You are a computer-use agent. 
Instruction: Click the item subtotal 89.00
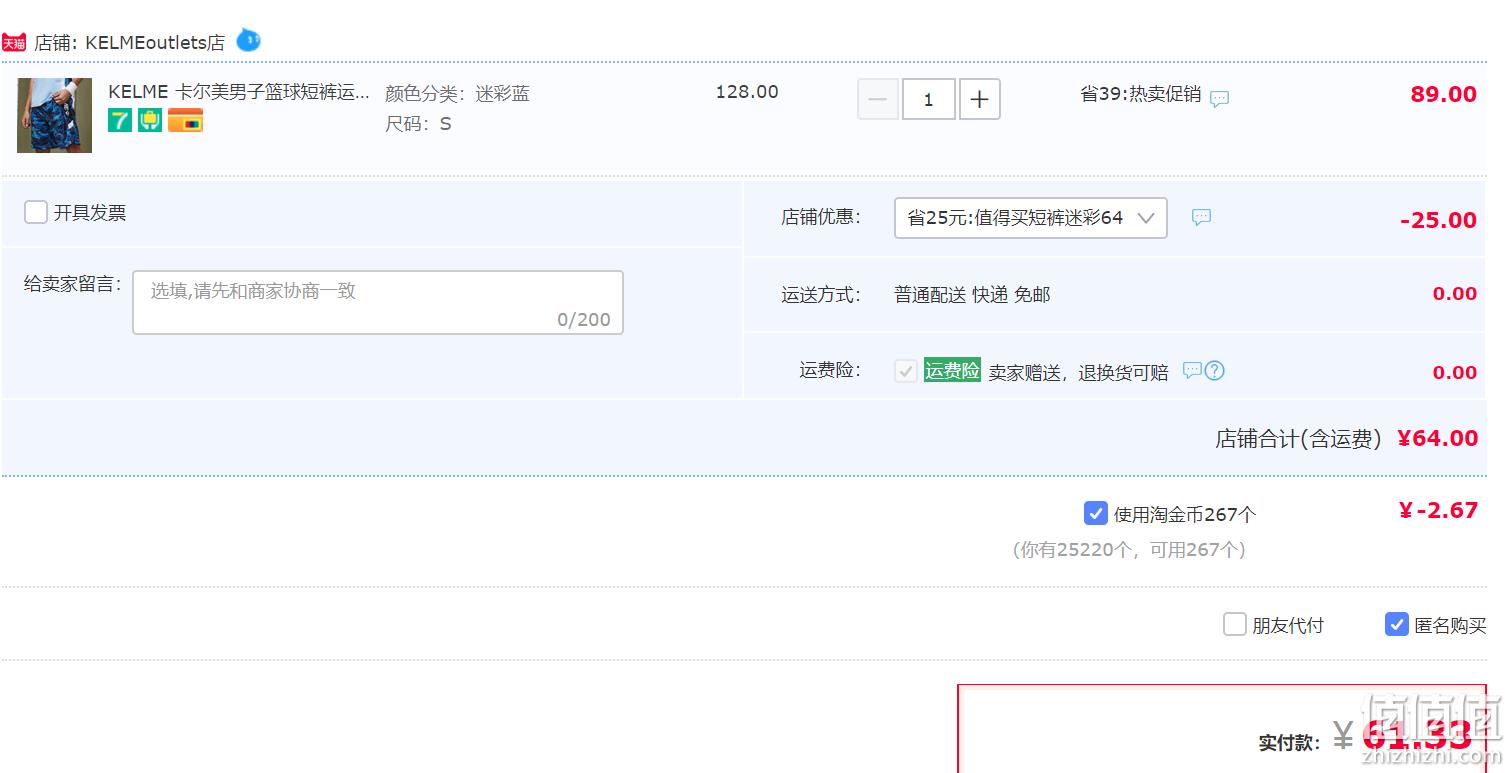point(1443,94)
